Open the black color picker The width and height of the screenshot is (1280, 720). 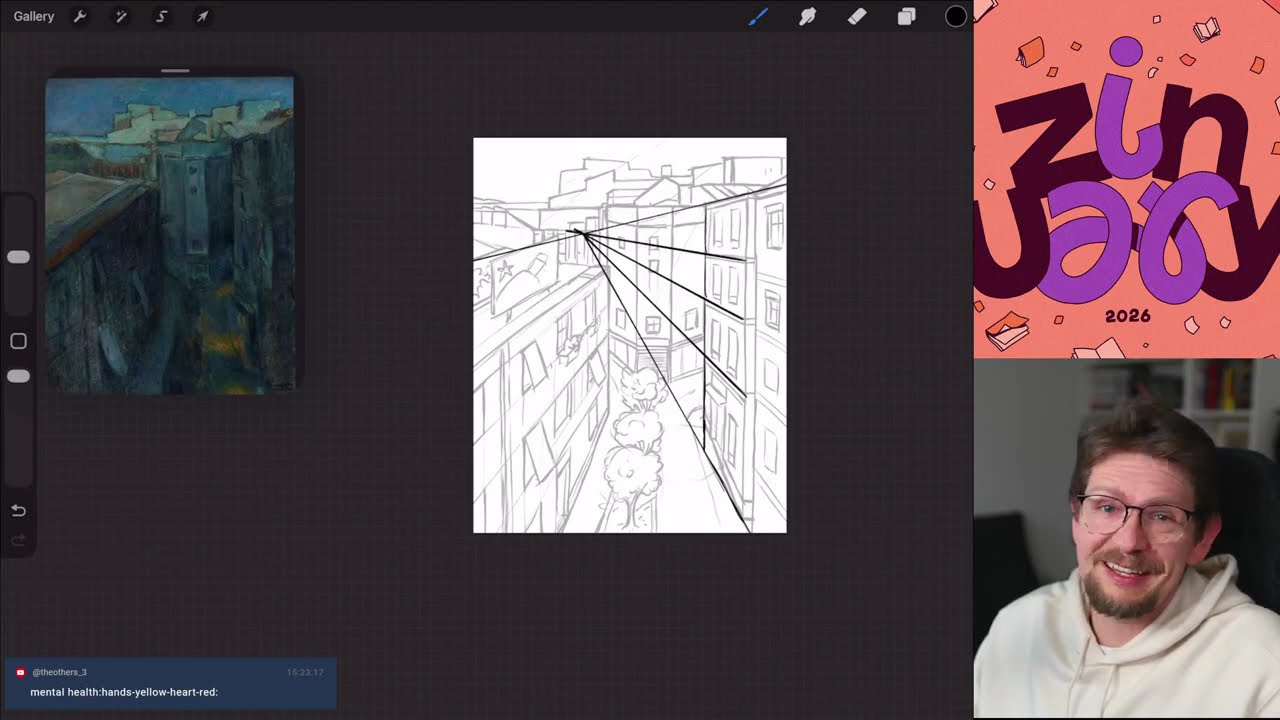click(x=956, y=16)
